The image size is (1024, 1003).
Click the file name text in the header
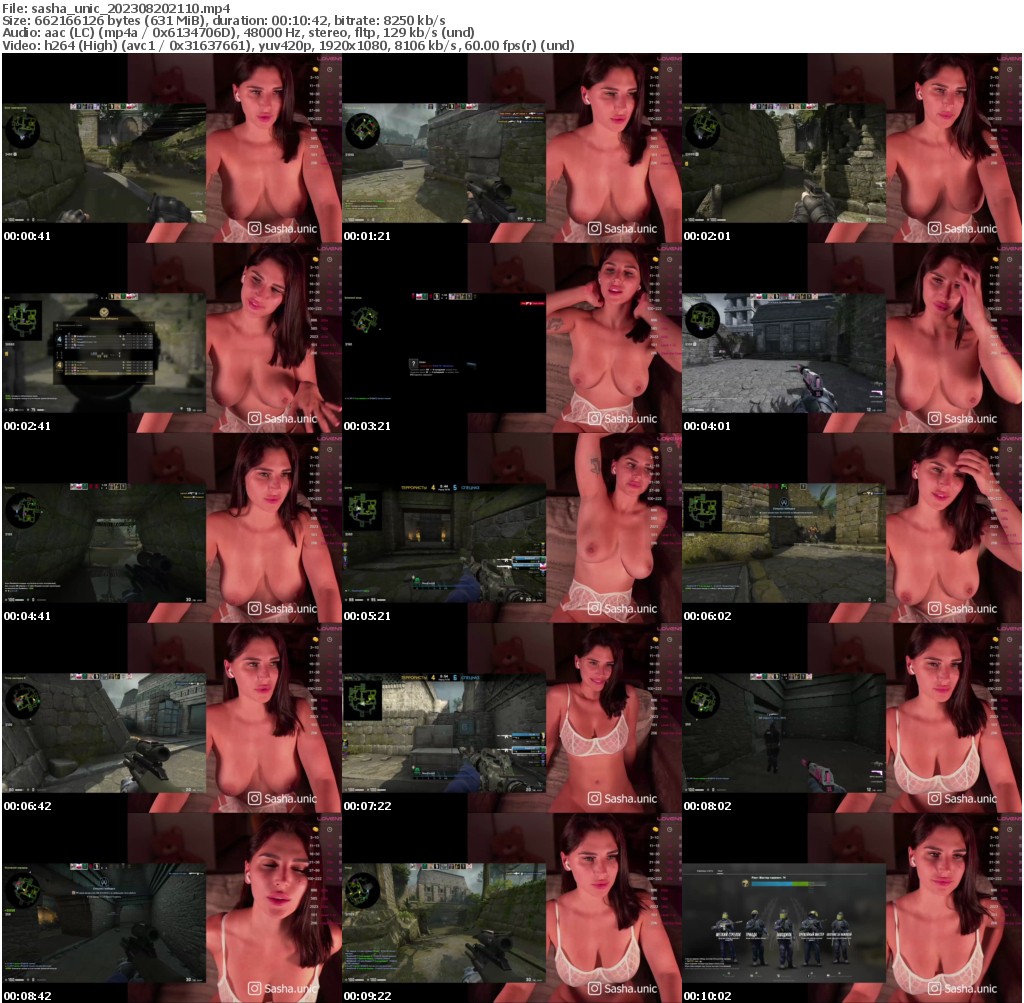(117, 8)
